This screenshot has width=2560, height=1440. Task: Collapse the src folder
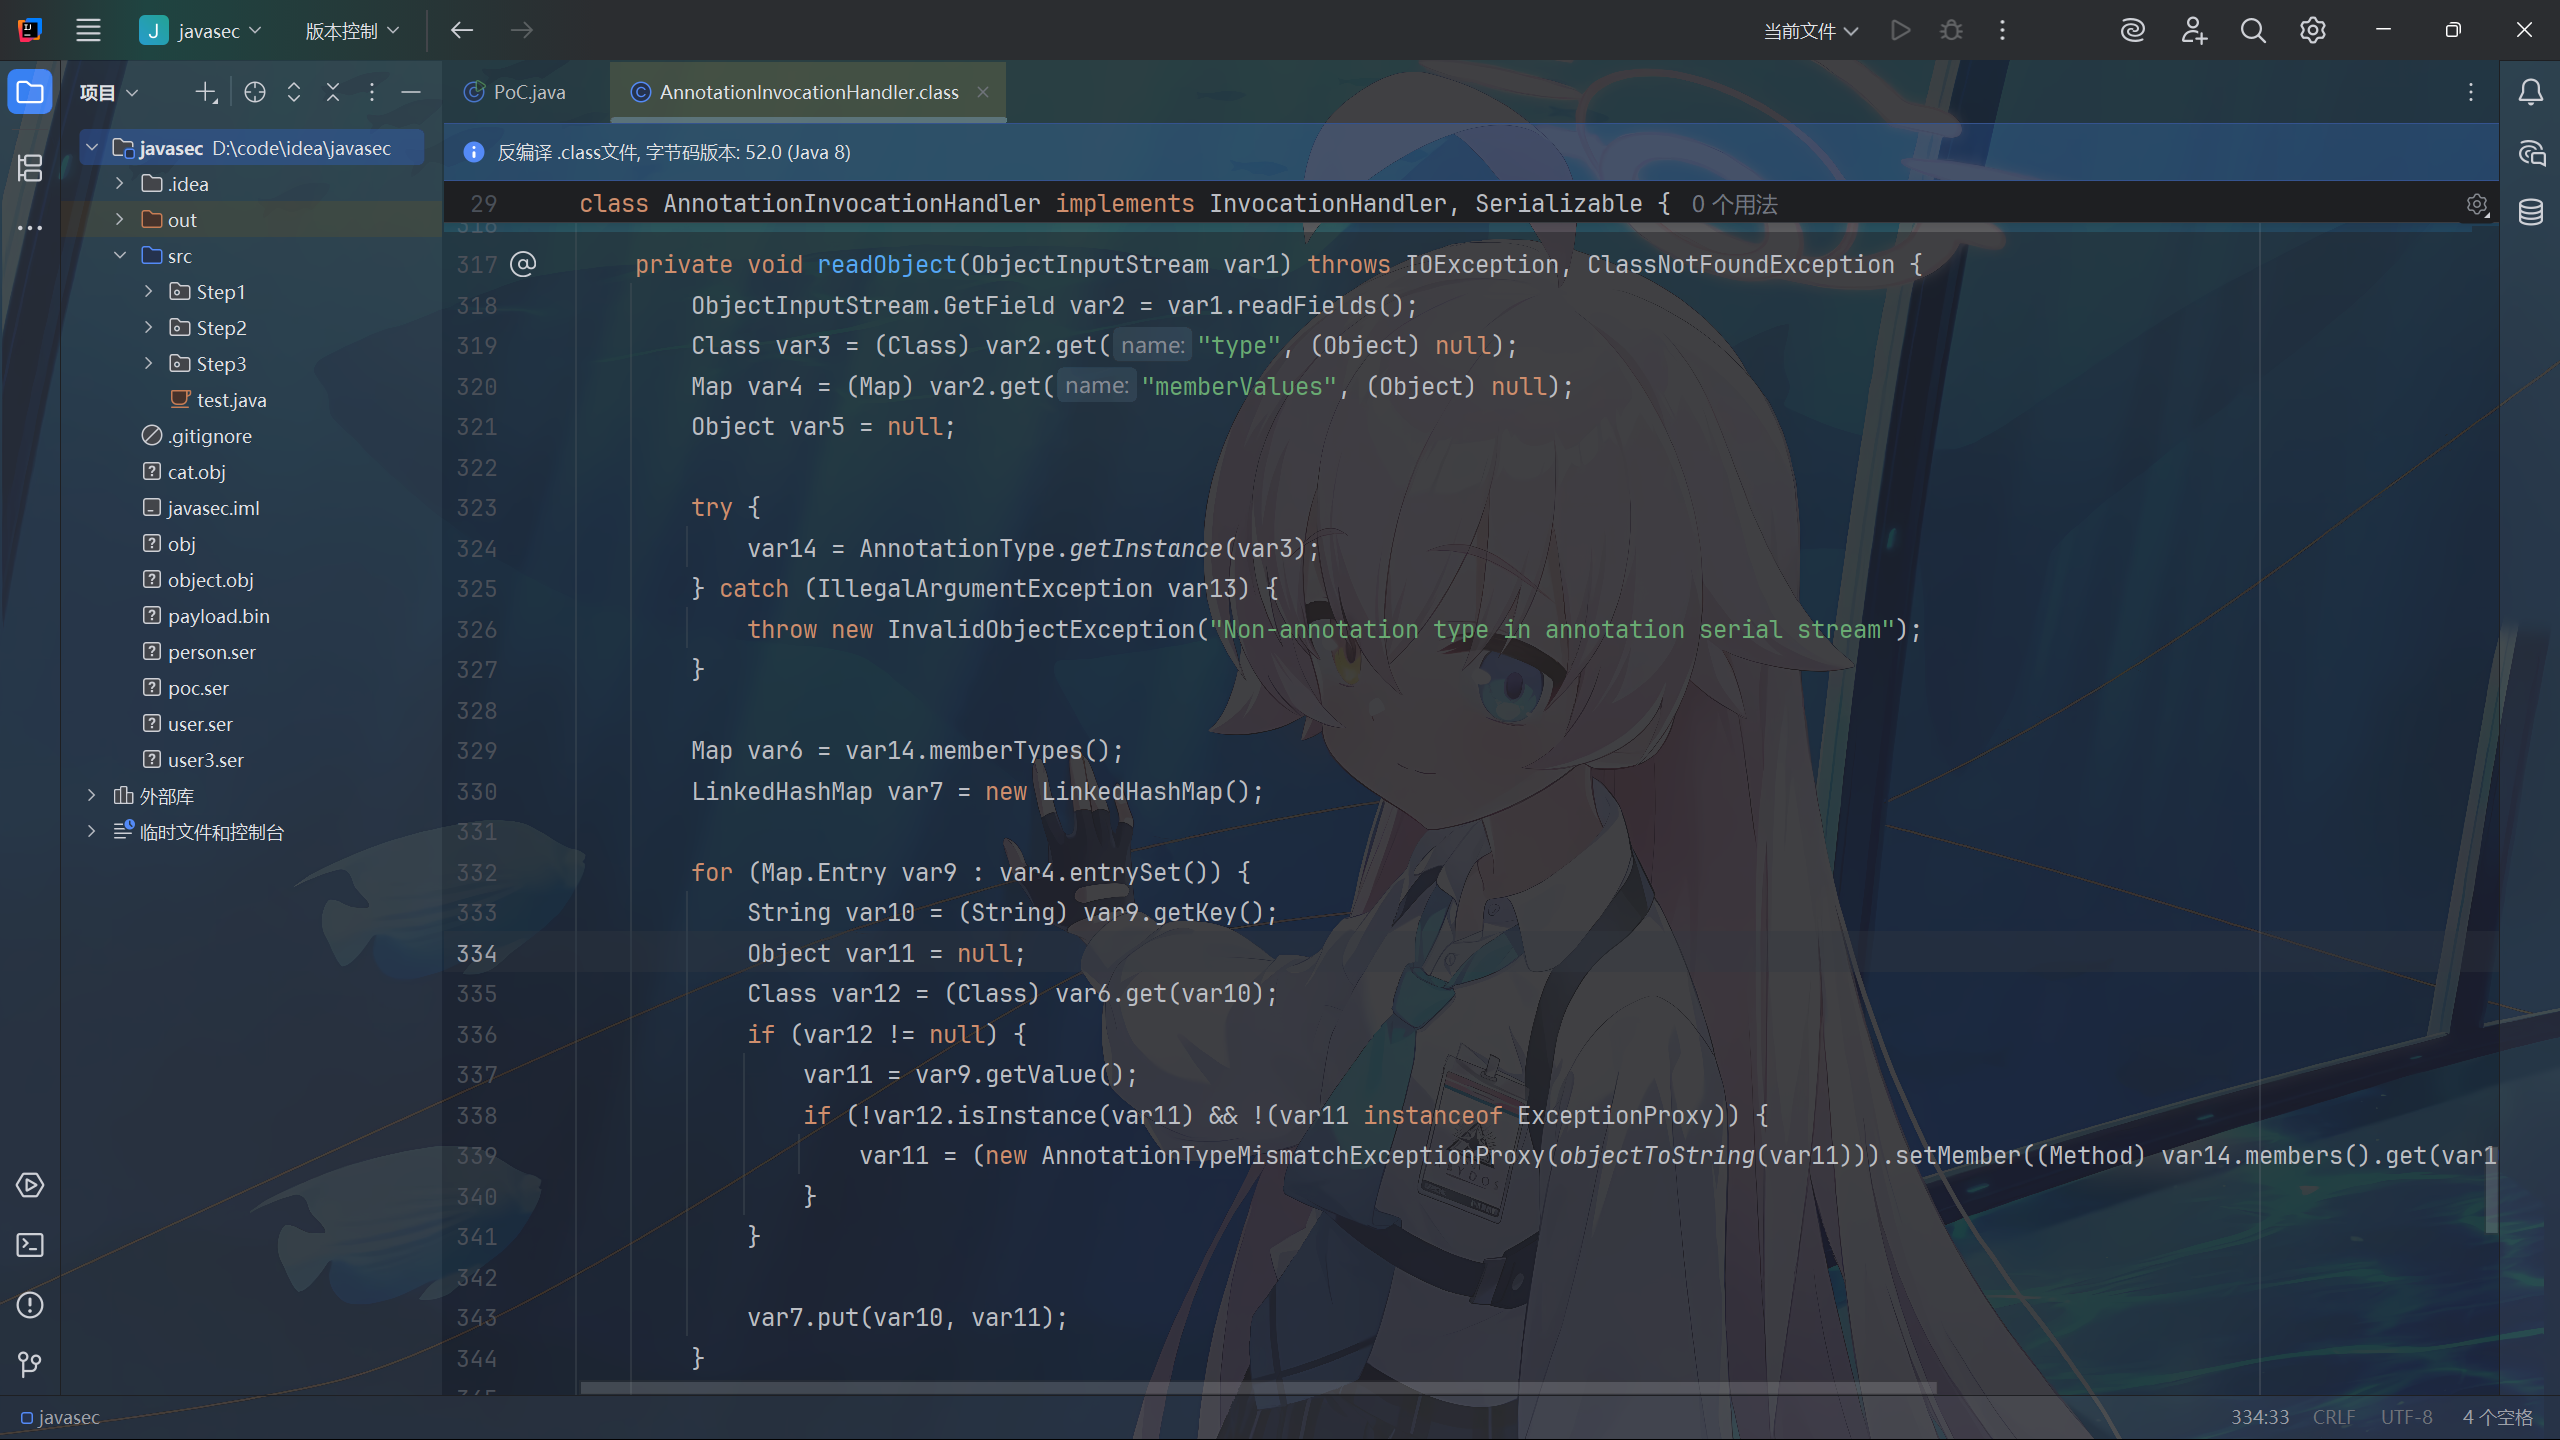pyautogui.click(x=120, y=256)
